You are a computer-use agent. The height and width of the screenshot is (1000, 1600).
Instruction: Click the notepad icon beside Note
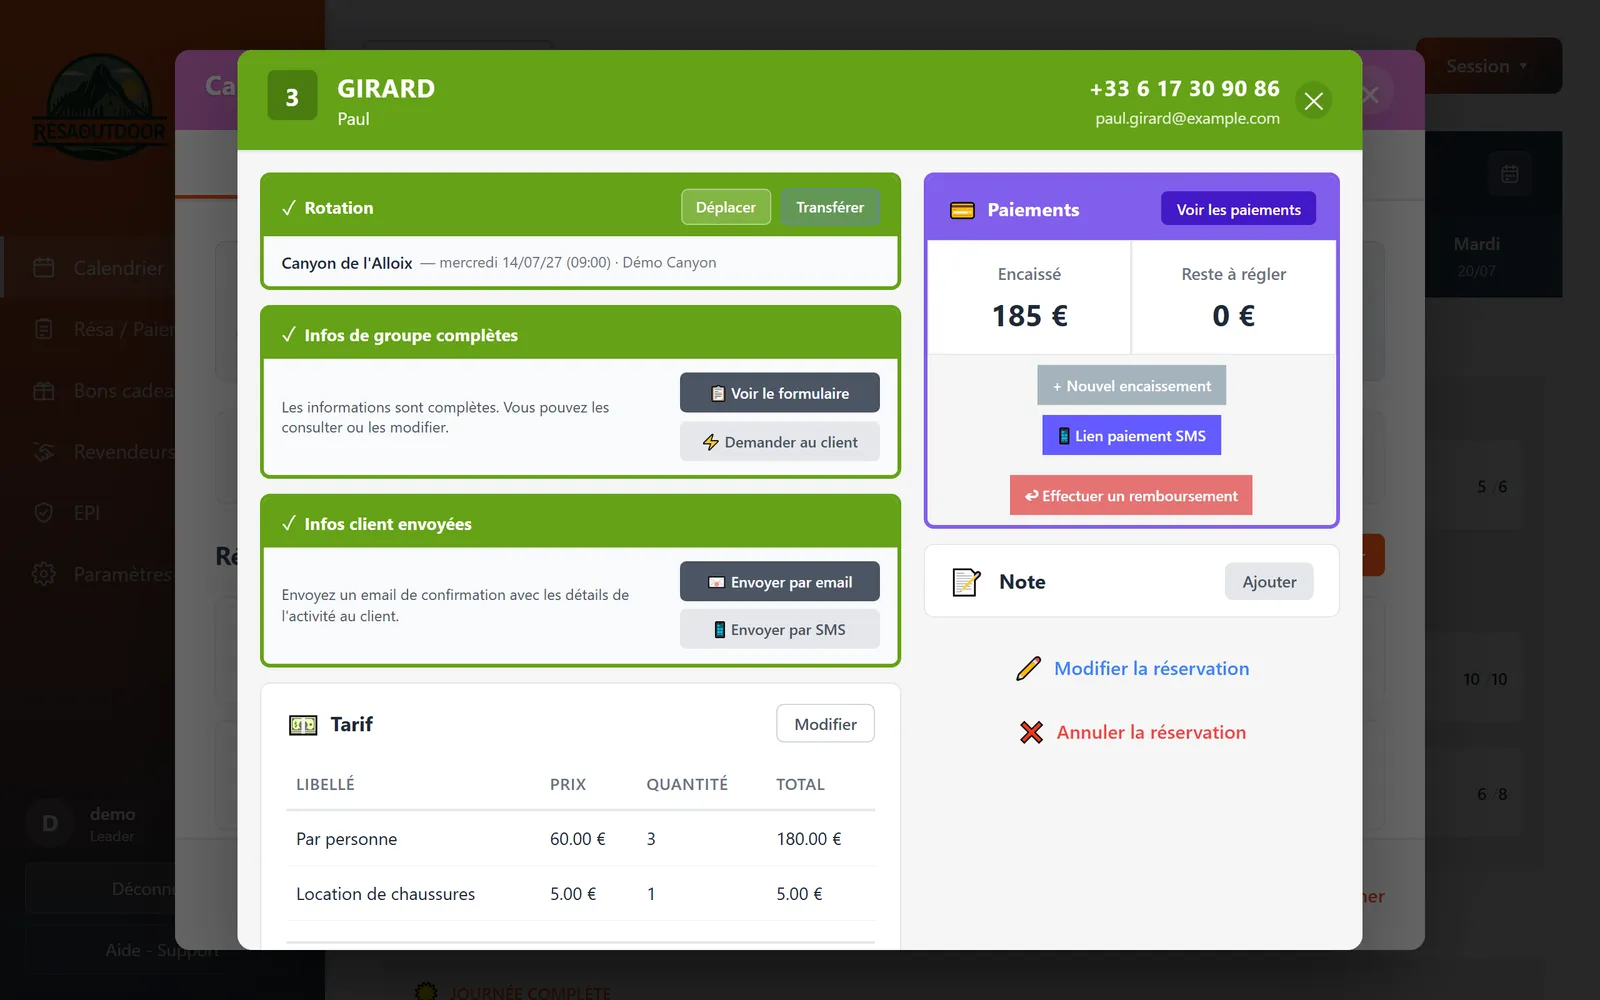(x=966, y=582)
